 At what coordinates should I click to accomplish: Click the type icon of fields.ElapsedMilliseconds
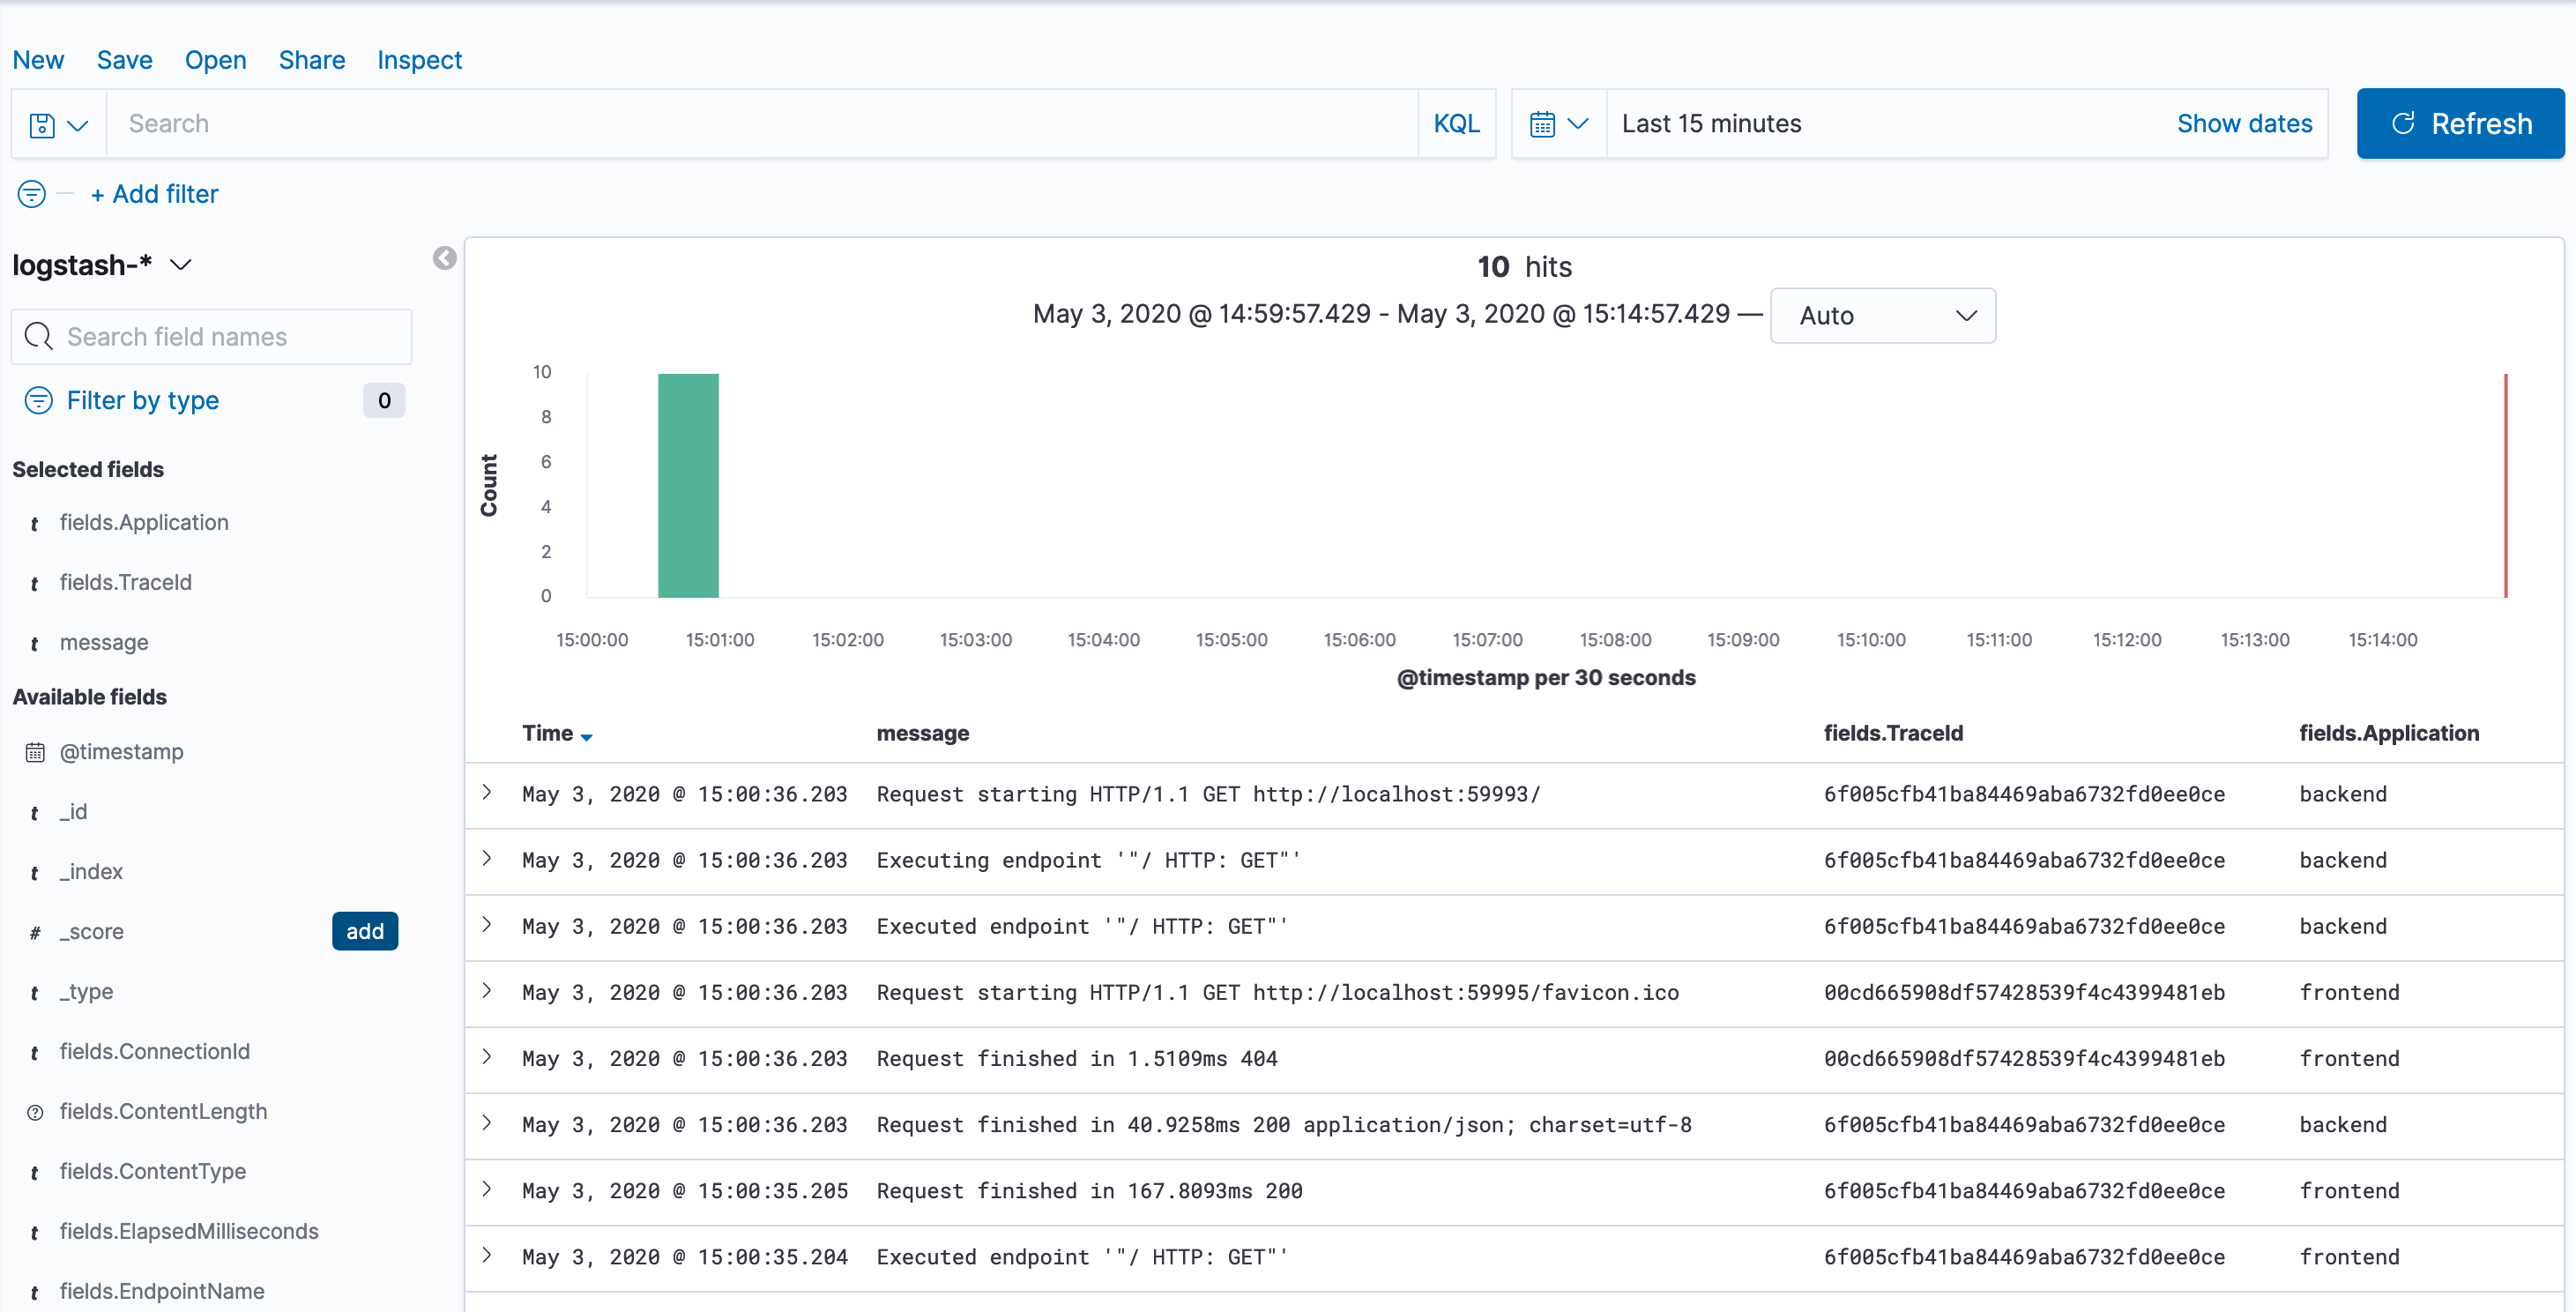point(34,1233)
